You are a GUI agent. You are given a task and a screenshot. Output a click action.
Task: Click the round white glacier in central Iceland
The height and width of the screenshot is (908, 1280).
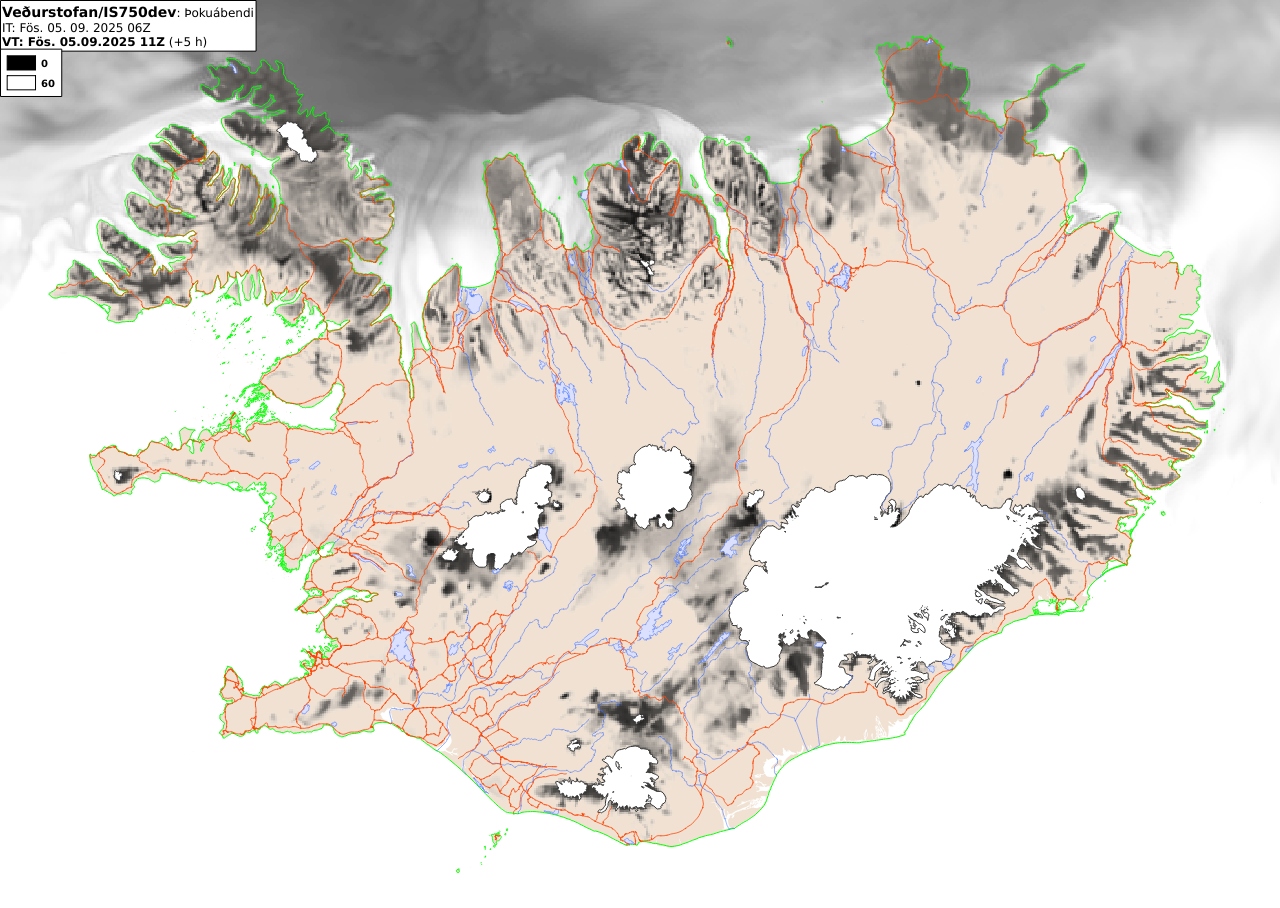pyautogui.click(x=655, y=486)
